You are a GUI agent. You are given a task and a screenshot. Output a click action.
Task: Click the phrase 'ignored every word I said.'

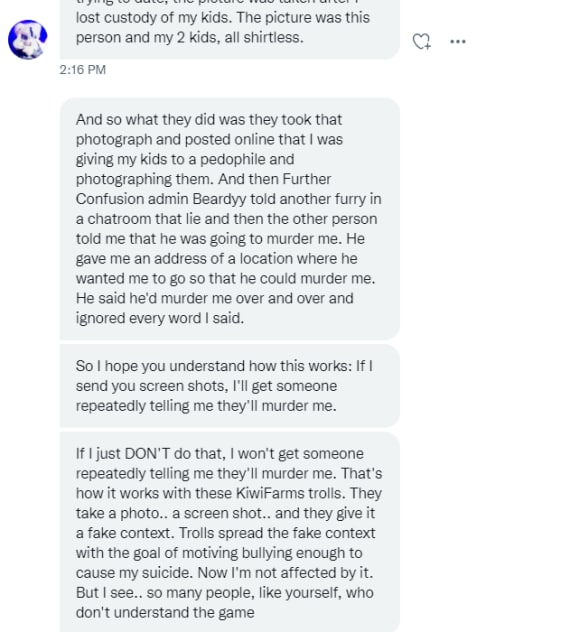160,318
